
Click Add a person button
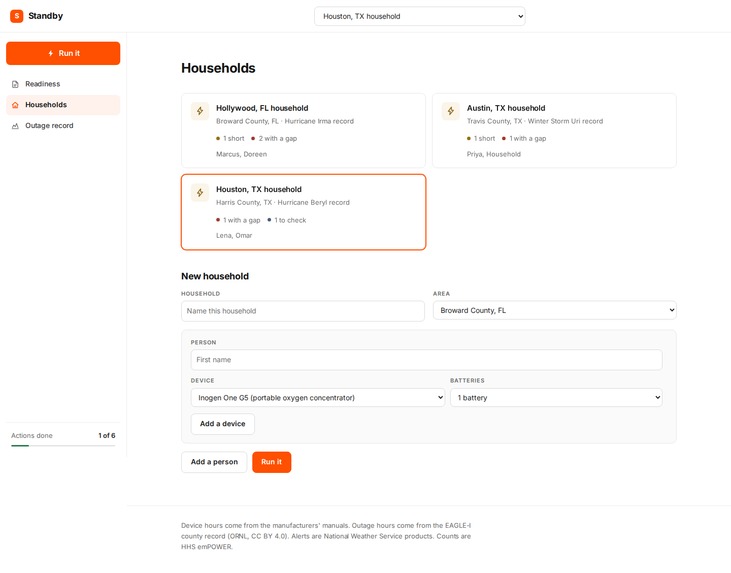tap(214, 462)
